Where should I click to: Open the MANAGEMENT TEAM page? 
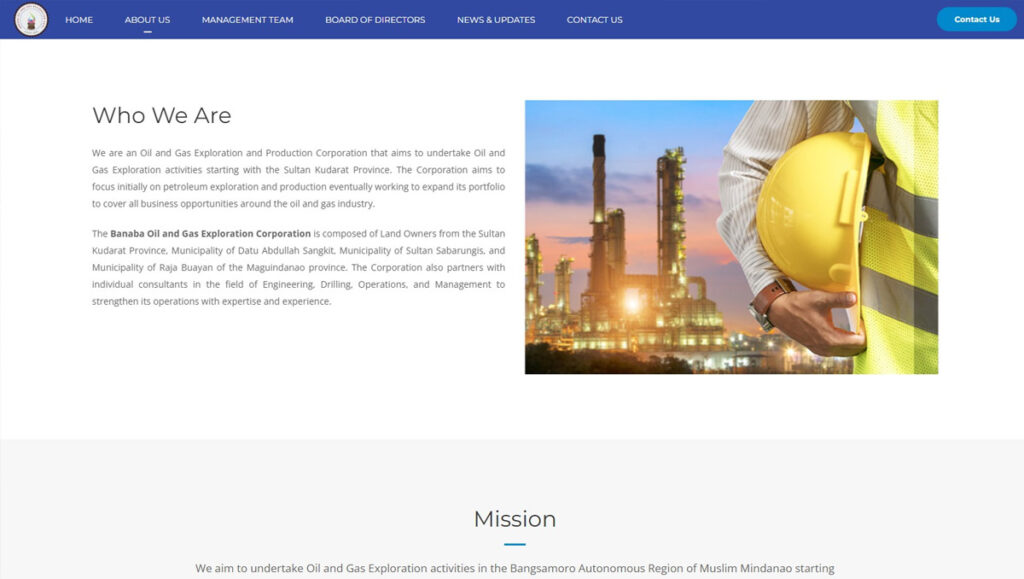[x=247, y=20]
